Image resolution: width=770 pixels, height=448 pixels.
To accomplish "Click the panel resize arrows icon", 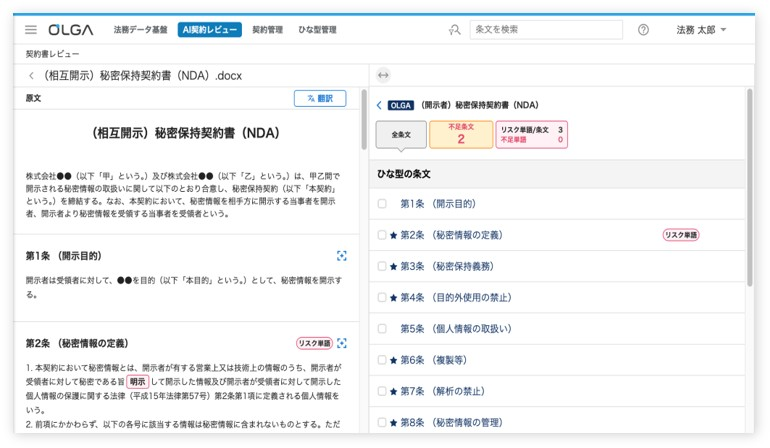I will click(x=383, y=75).
